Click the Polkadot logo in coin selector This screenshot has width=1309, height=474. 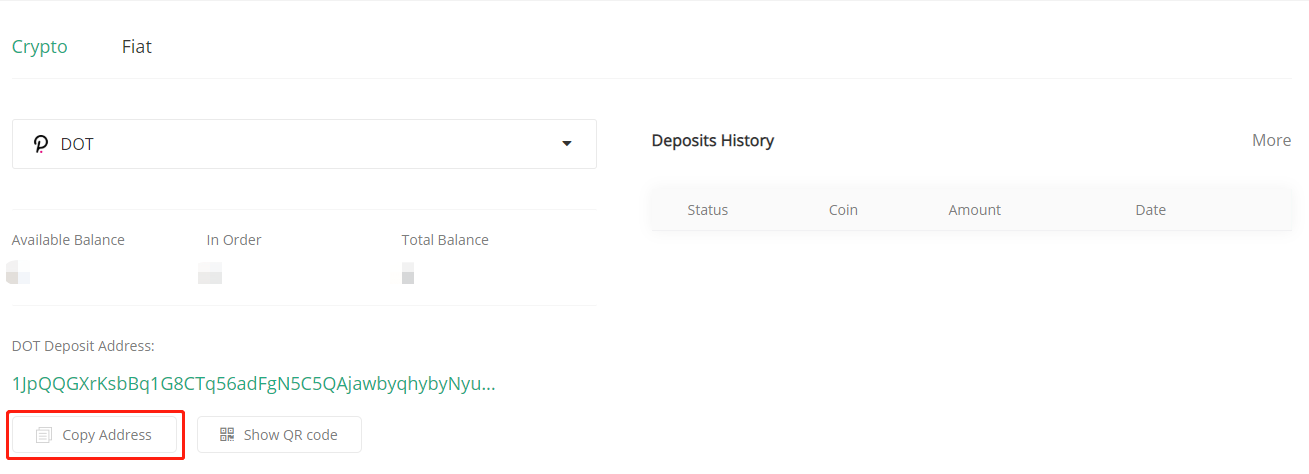click(41, 144)
